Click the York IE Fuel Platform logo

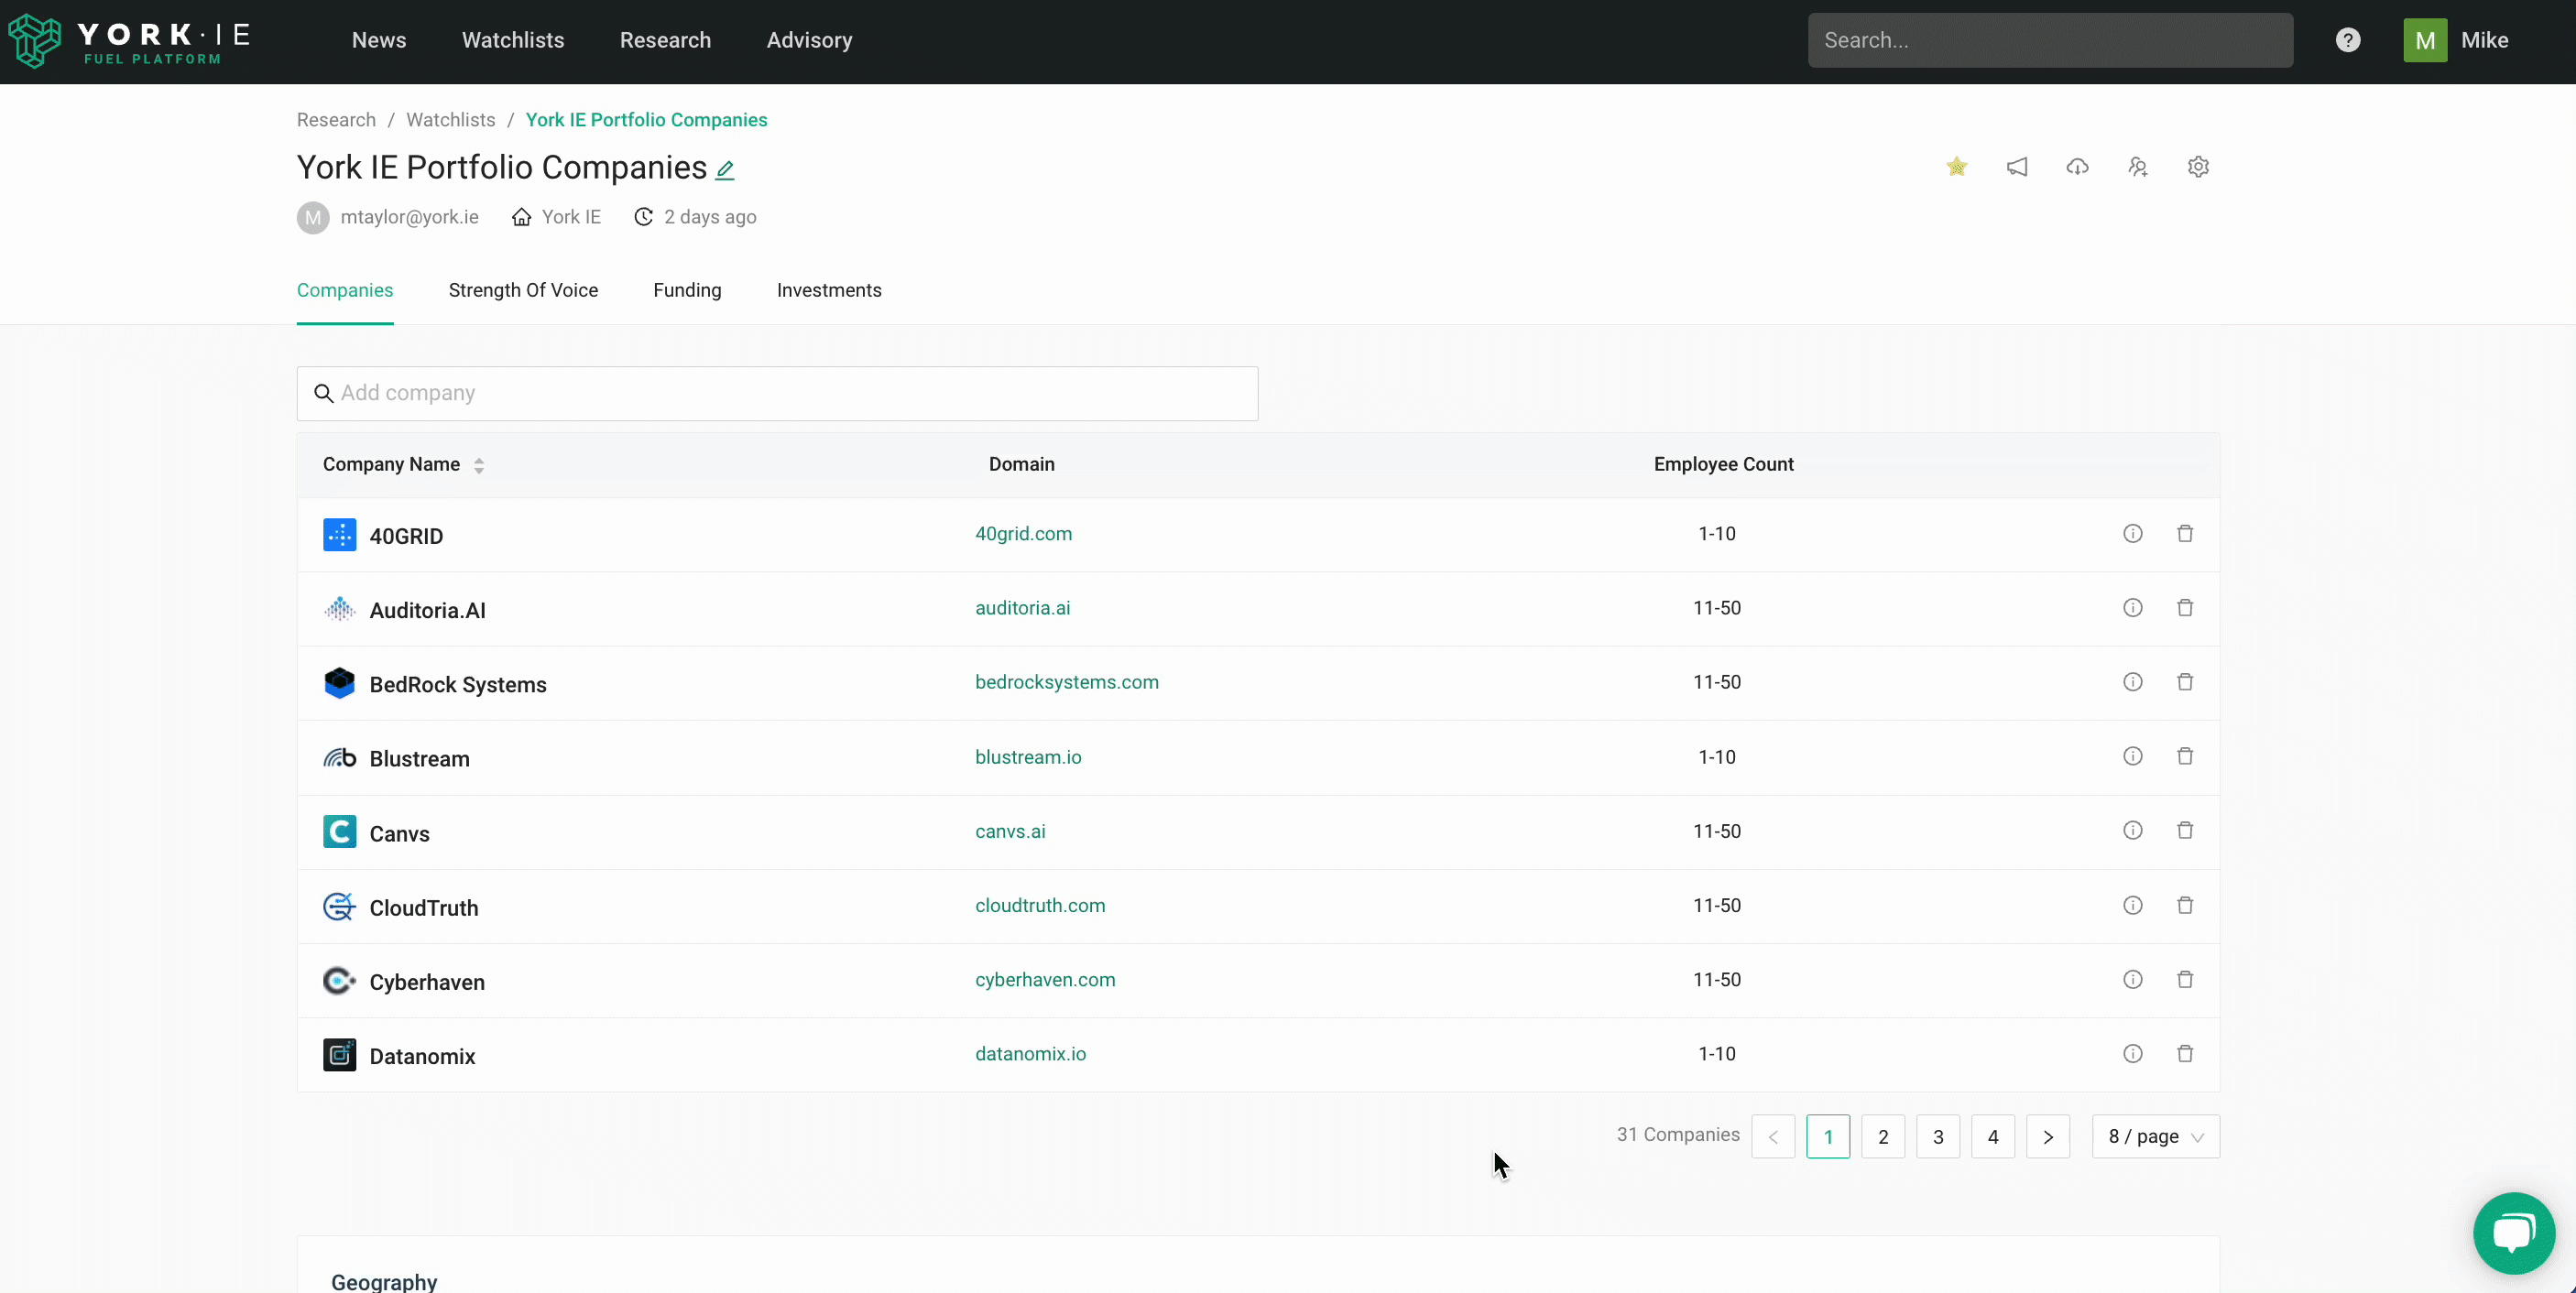(129, 41)
